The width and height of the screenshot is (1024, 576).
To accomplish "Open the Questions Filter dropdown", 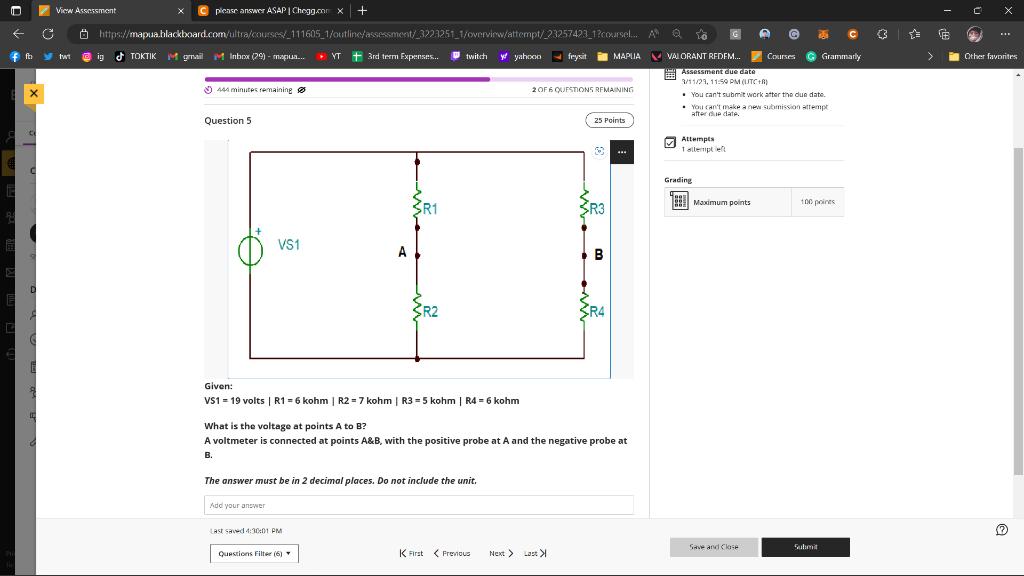I will pyautogui.click(x=253, y=553).
